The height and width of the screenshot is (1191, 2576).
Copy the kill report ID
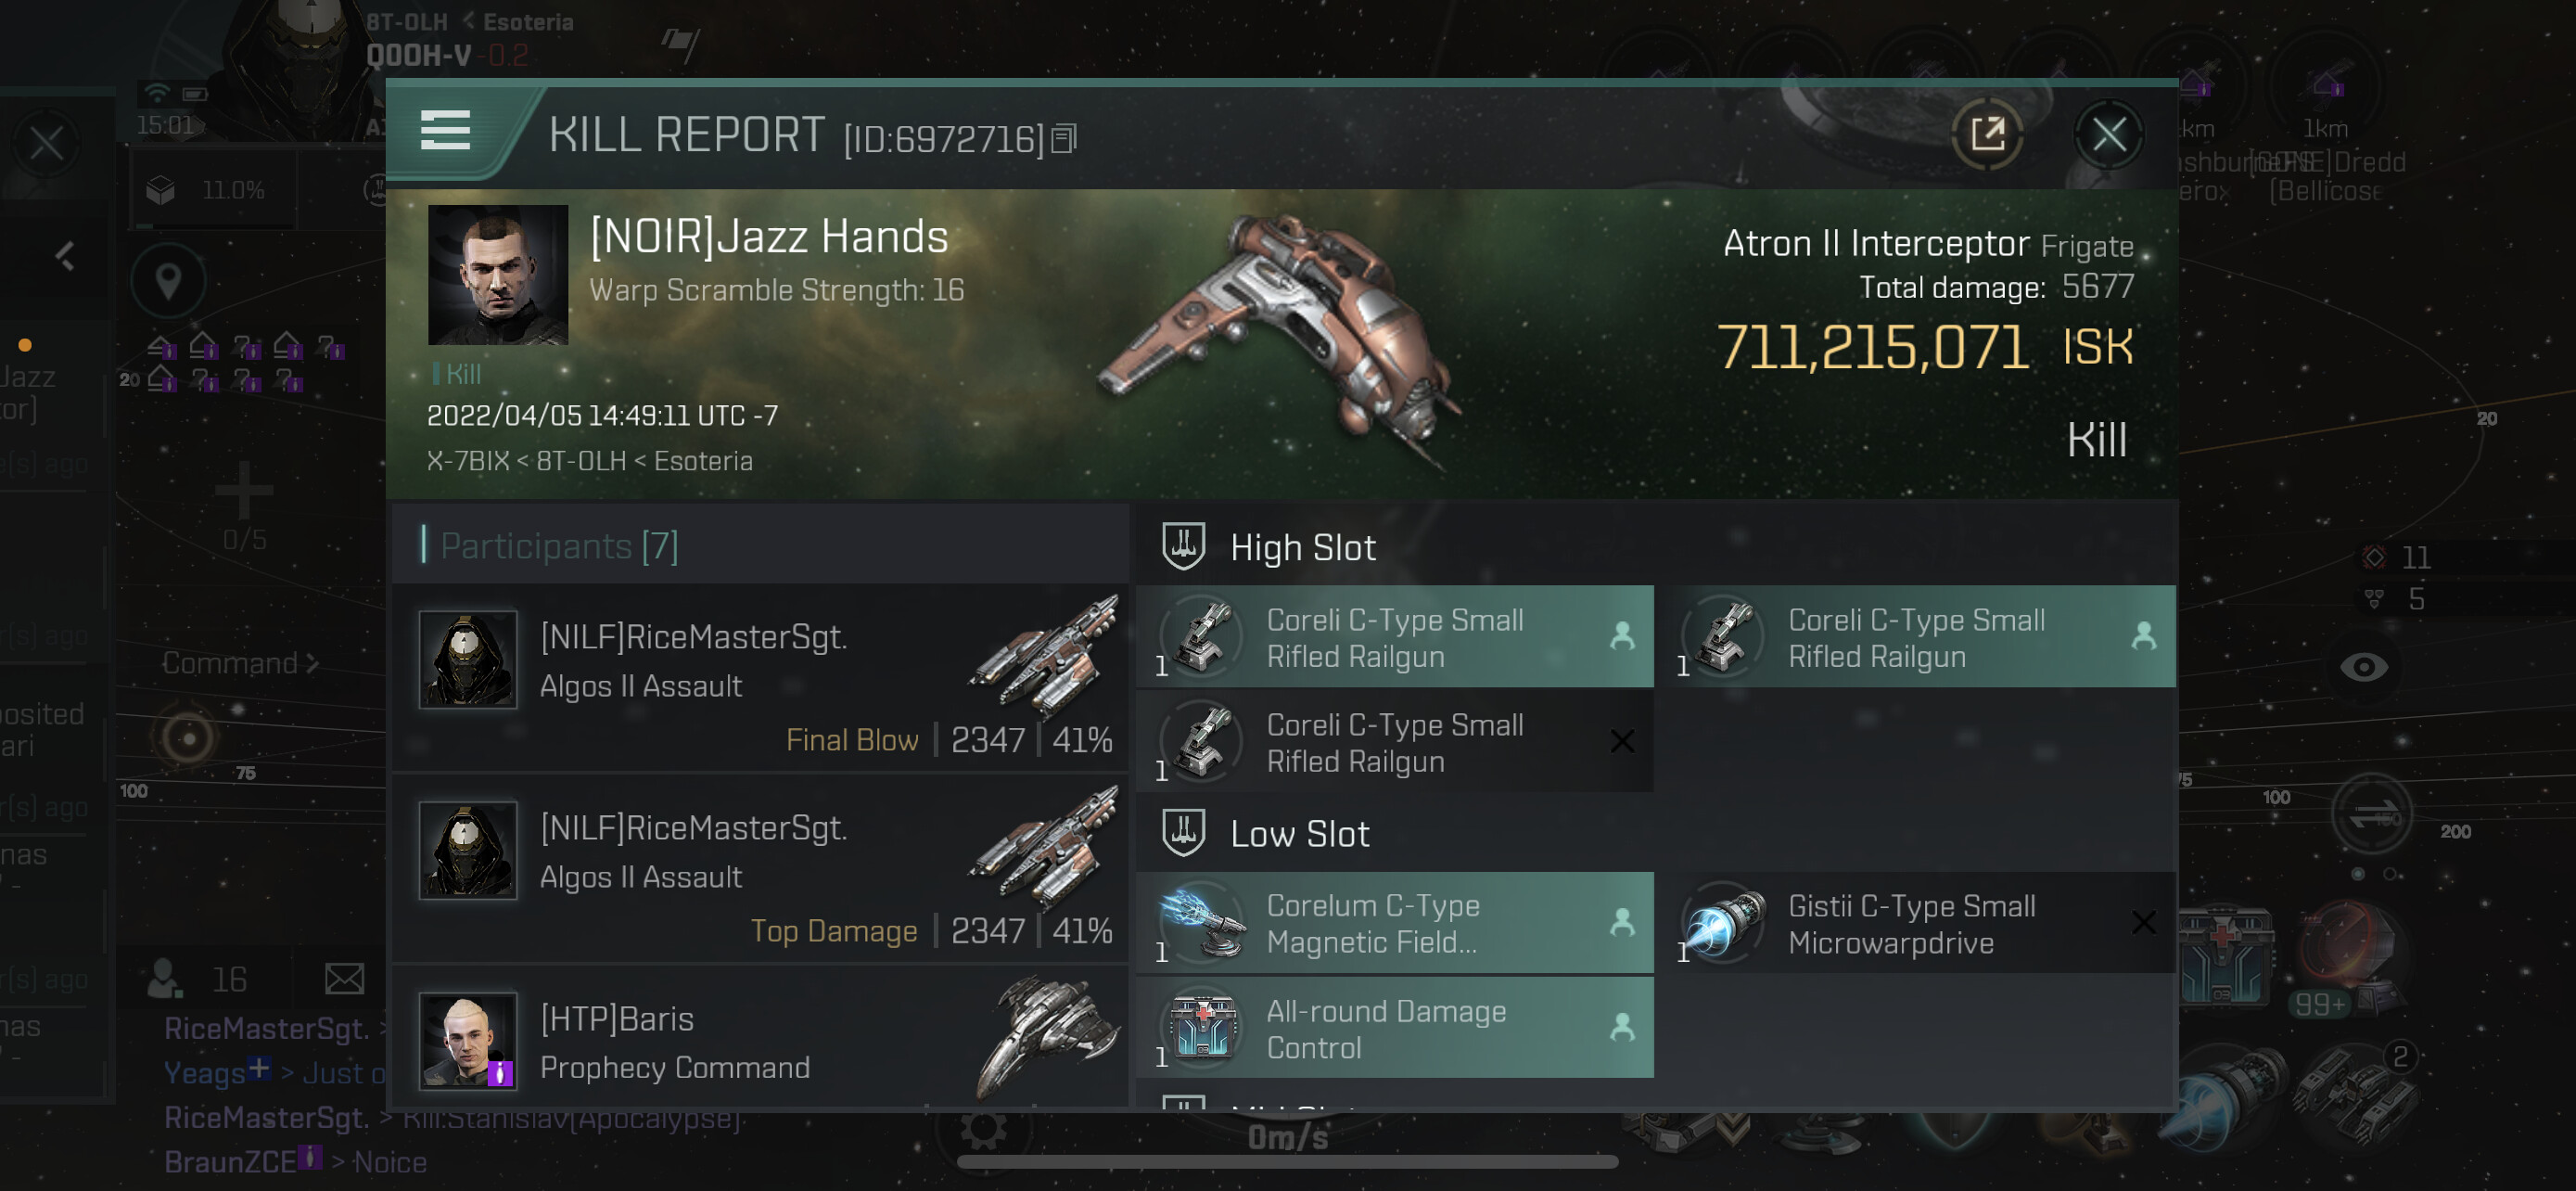1064,139
